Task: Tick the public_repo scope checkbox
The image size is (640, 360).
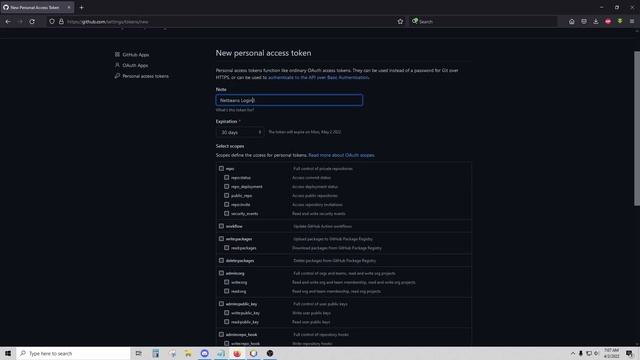Action: click(227, 196)
